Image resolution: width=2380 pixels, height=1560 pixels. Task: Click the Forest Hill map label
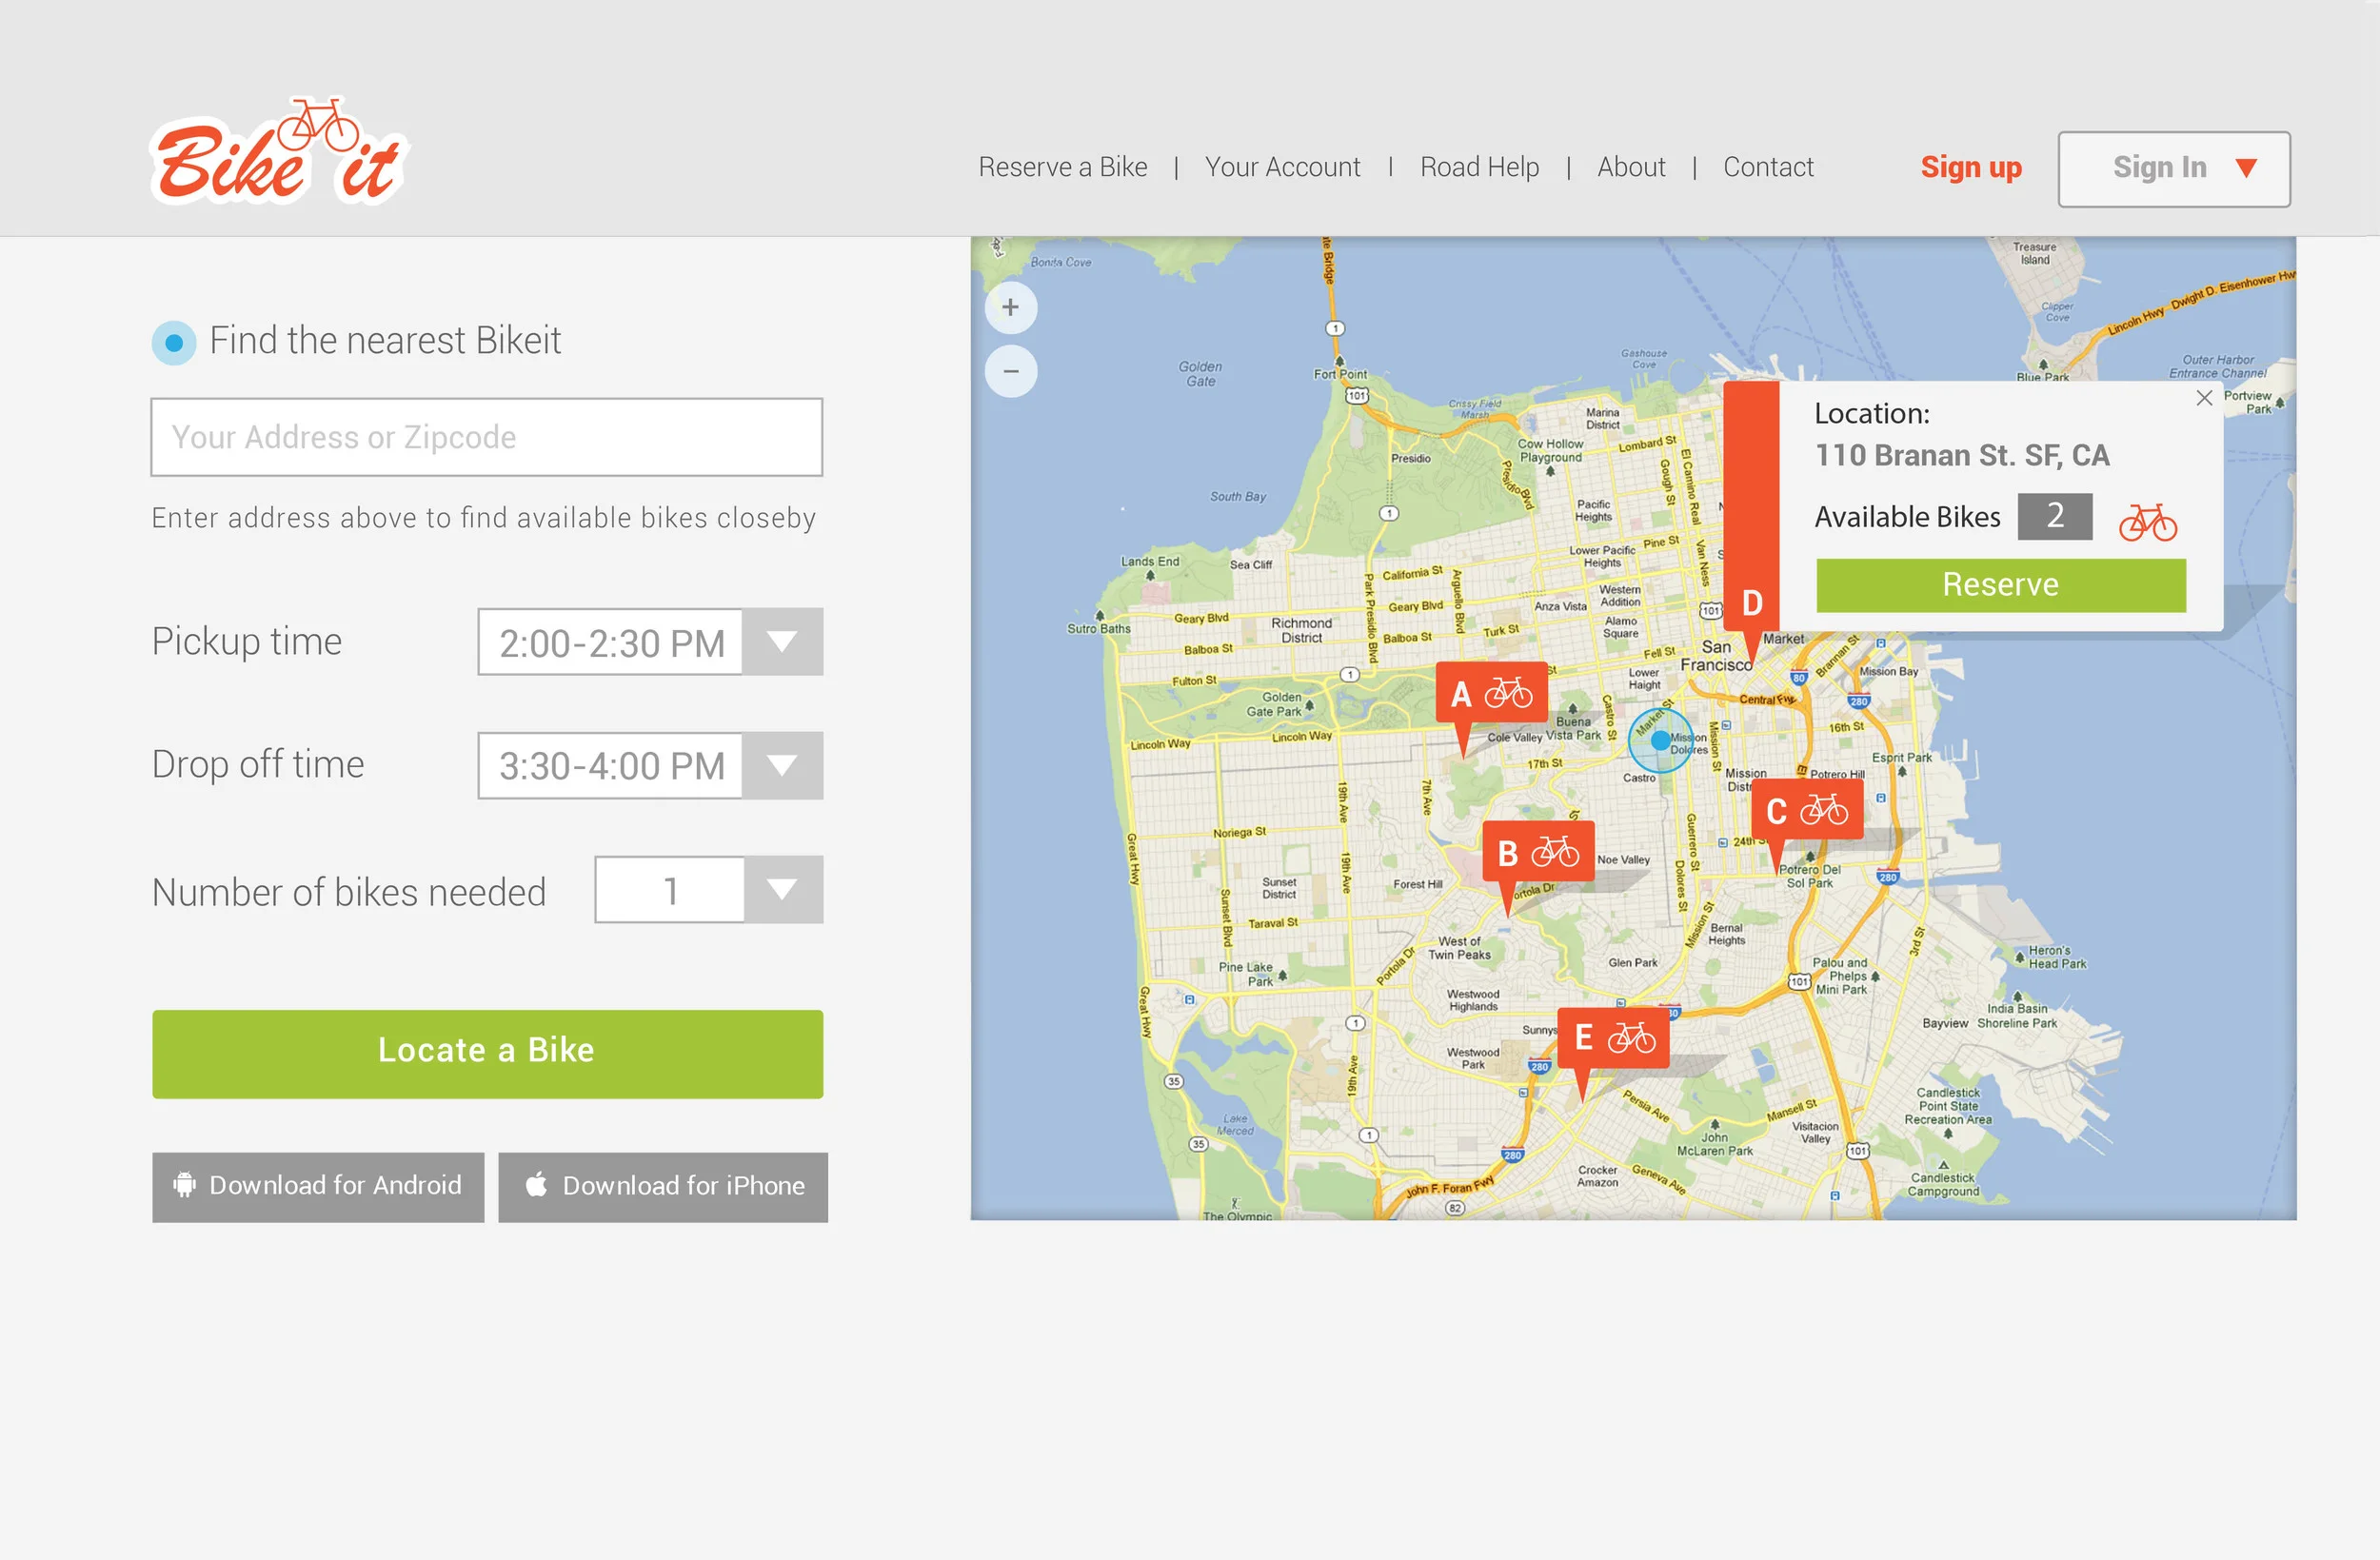[1417, 884]
